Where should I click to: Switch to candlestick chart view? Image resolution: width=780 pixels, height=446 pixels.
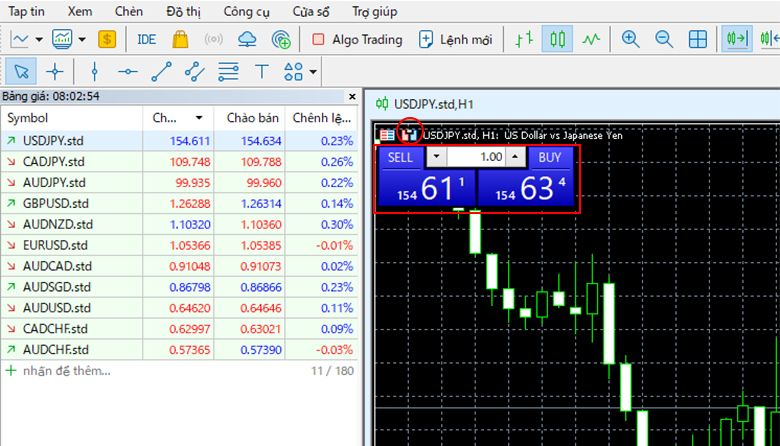coord(557,39)
